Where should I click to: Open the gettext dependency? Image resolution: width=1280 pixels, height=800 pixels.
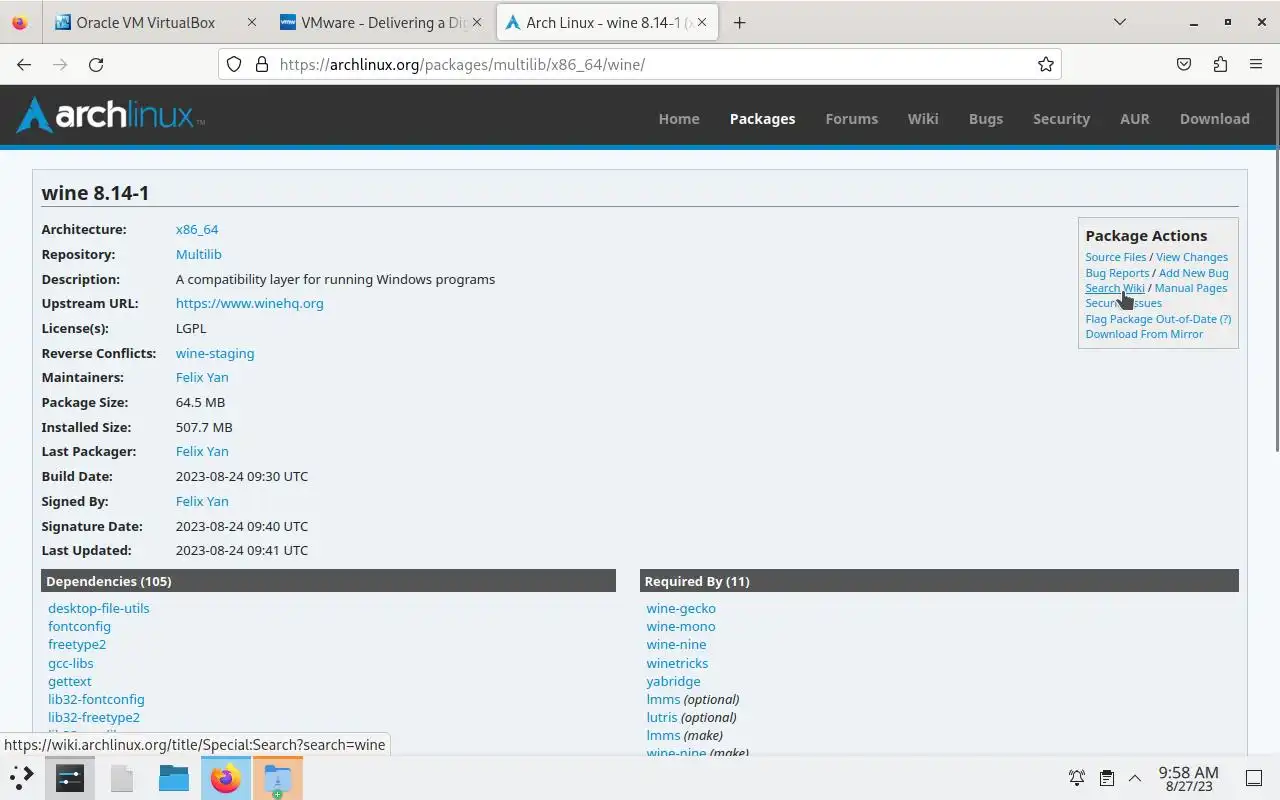click(x=70, y=681)
